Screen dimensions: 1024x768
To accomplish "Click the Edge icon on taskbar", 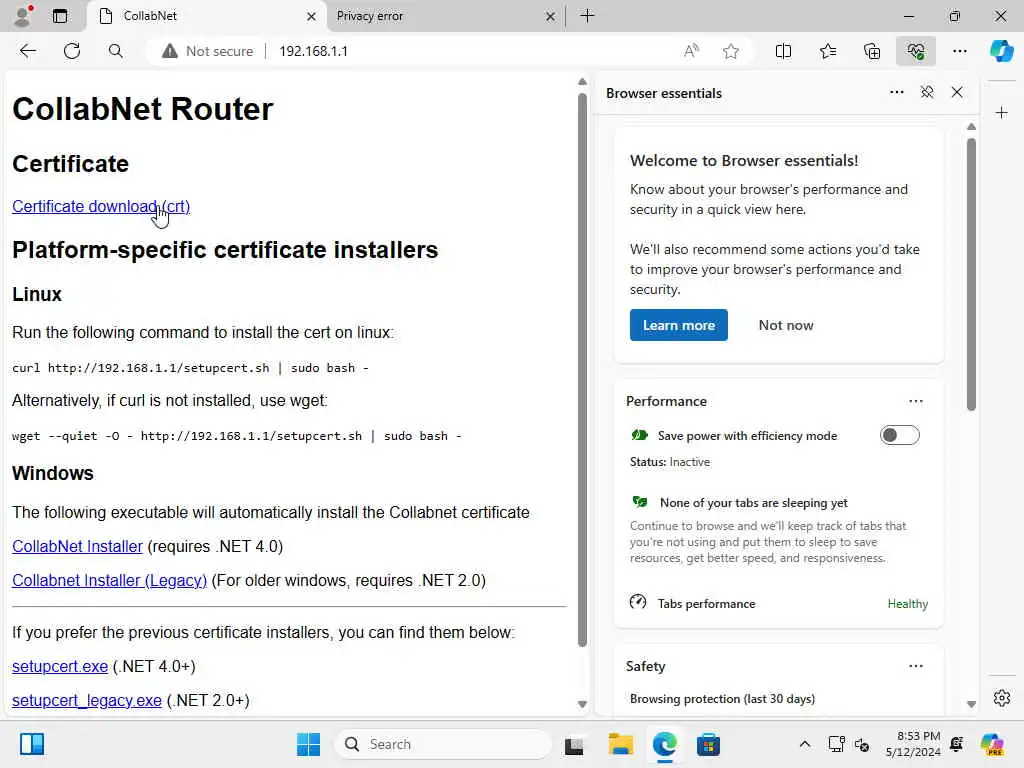I will [664, 744].
